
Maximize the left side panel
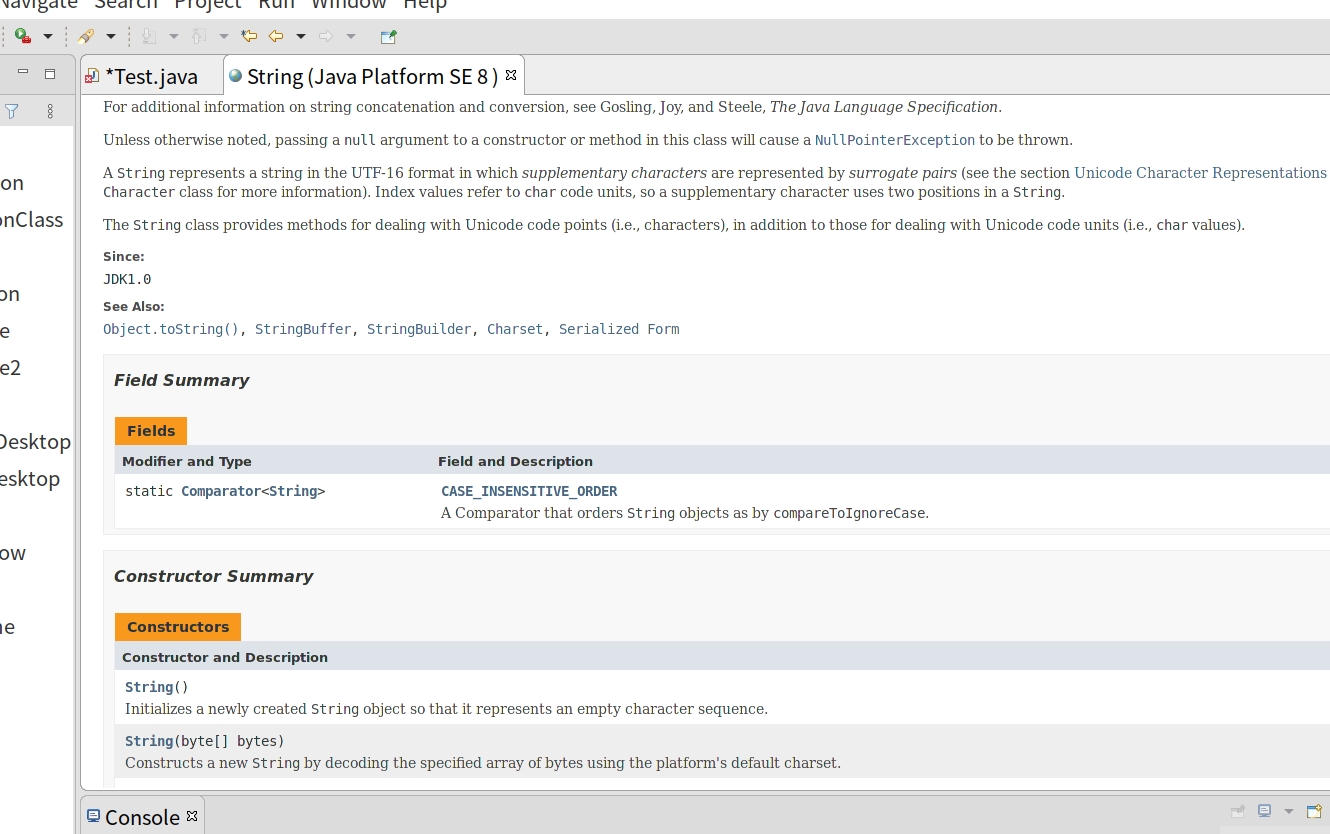(x=50, y=73)
